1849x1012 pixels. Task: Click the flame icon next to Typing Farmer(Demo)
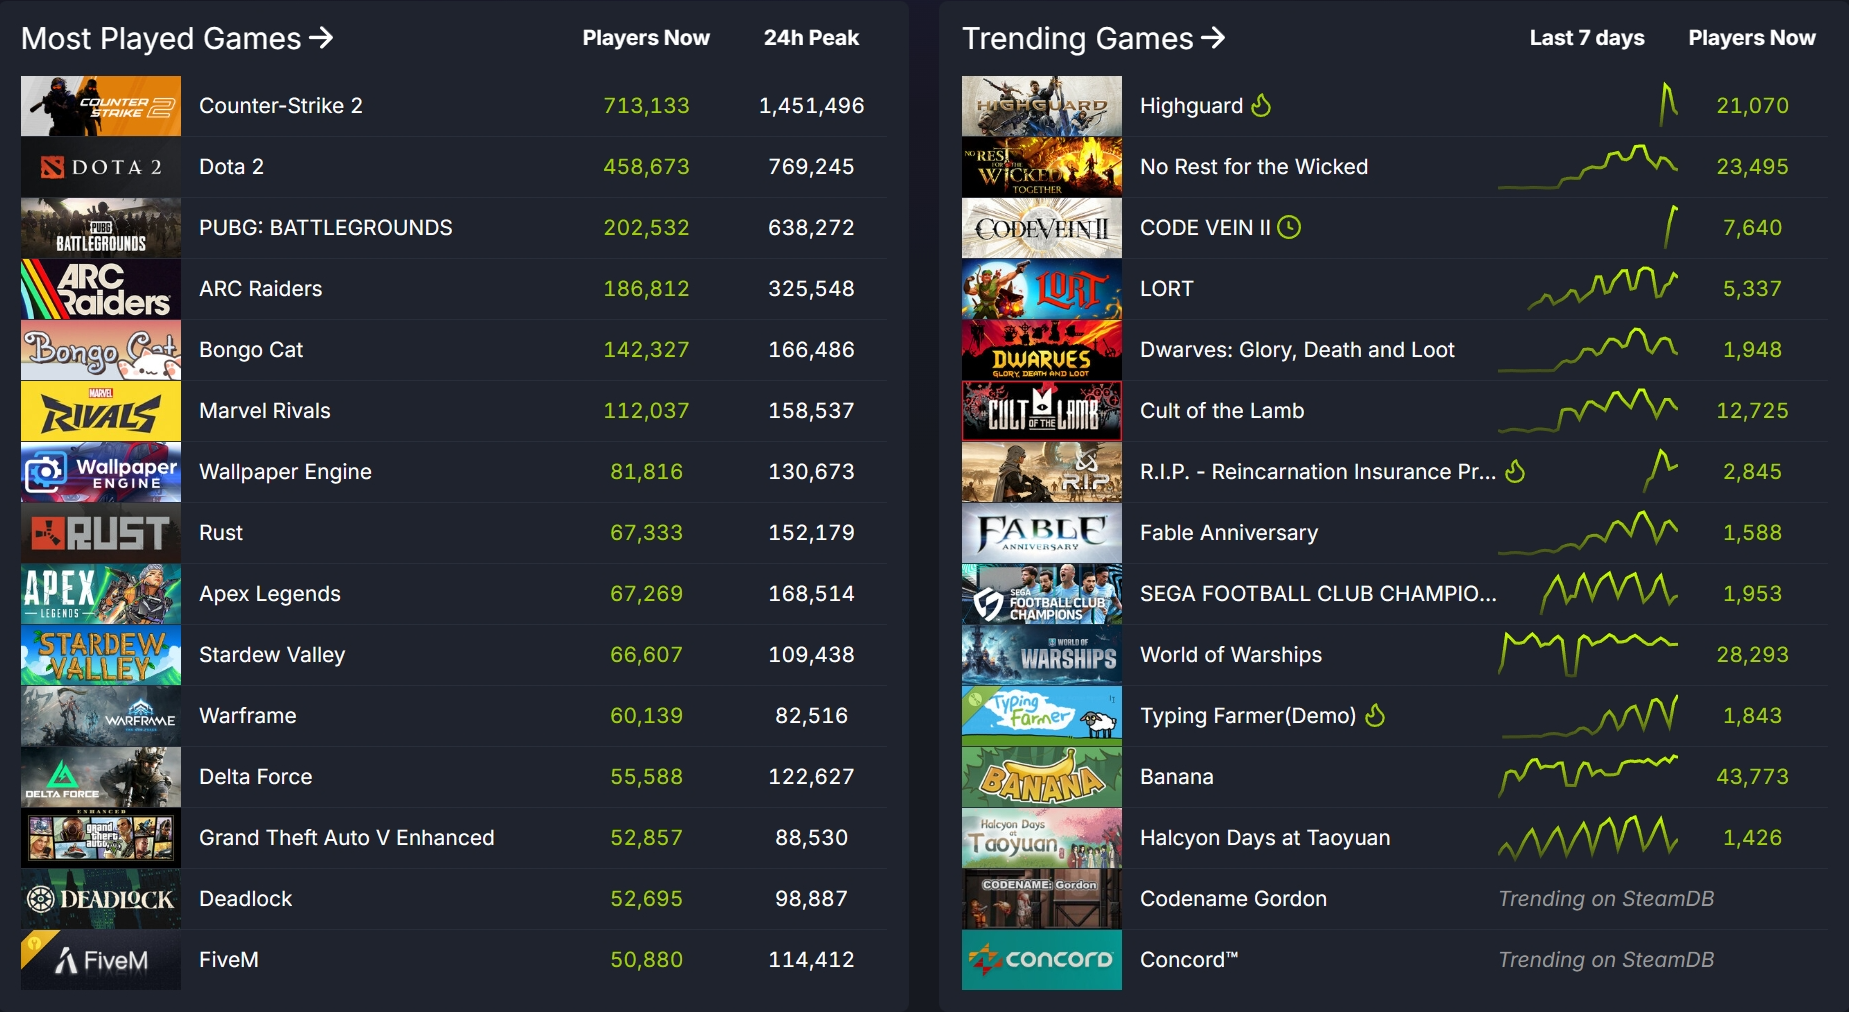click(1376, 715)
